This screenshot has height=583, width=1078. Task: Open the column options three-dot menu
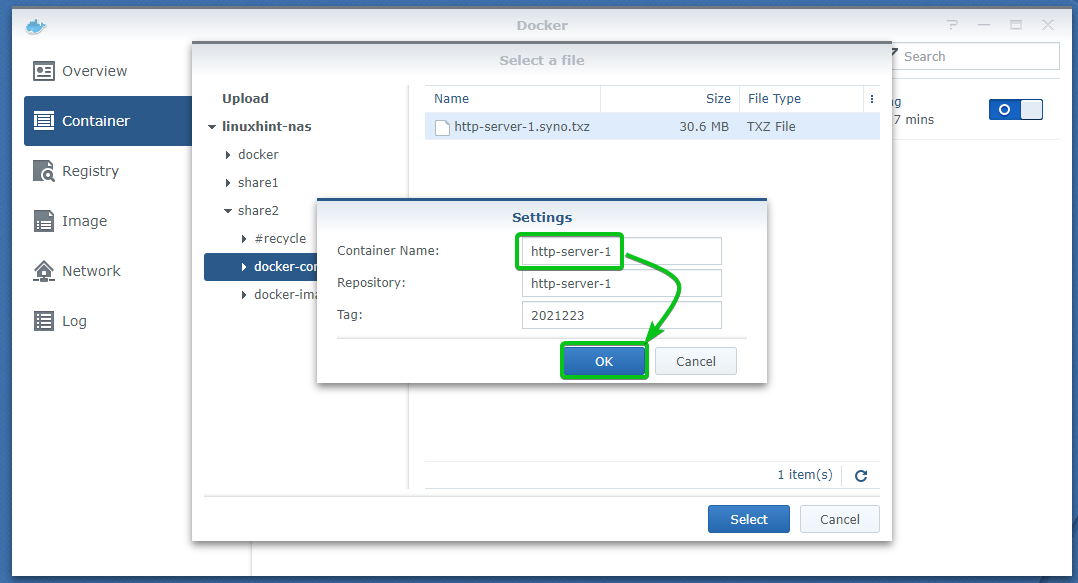tap(872, 99)
